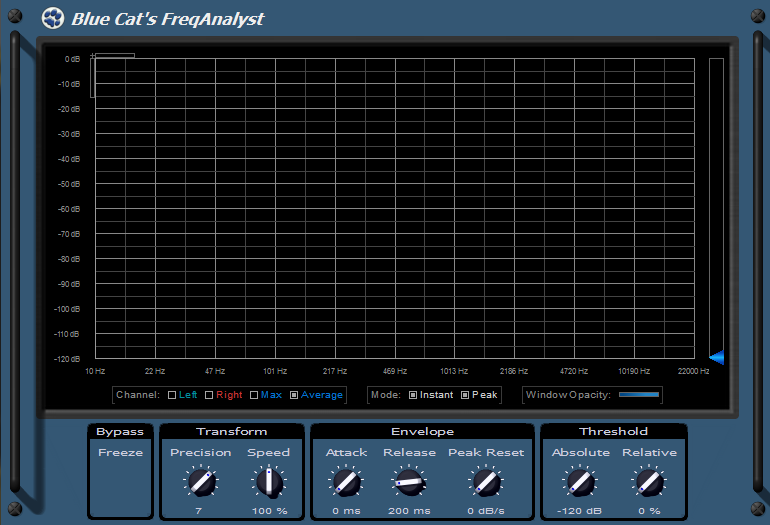Screen dimensions: 770x525
Task: Click the Blue Cat's FreqAnalyst title
Action: [167, 19]
